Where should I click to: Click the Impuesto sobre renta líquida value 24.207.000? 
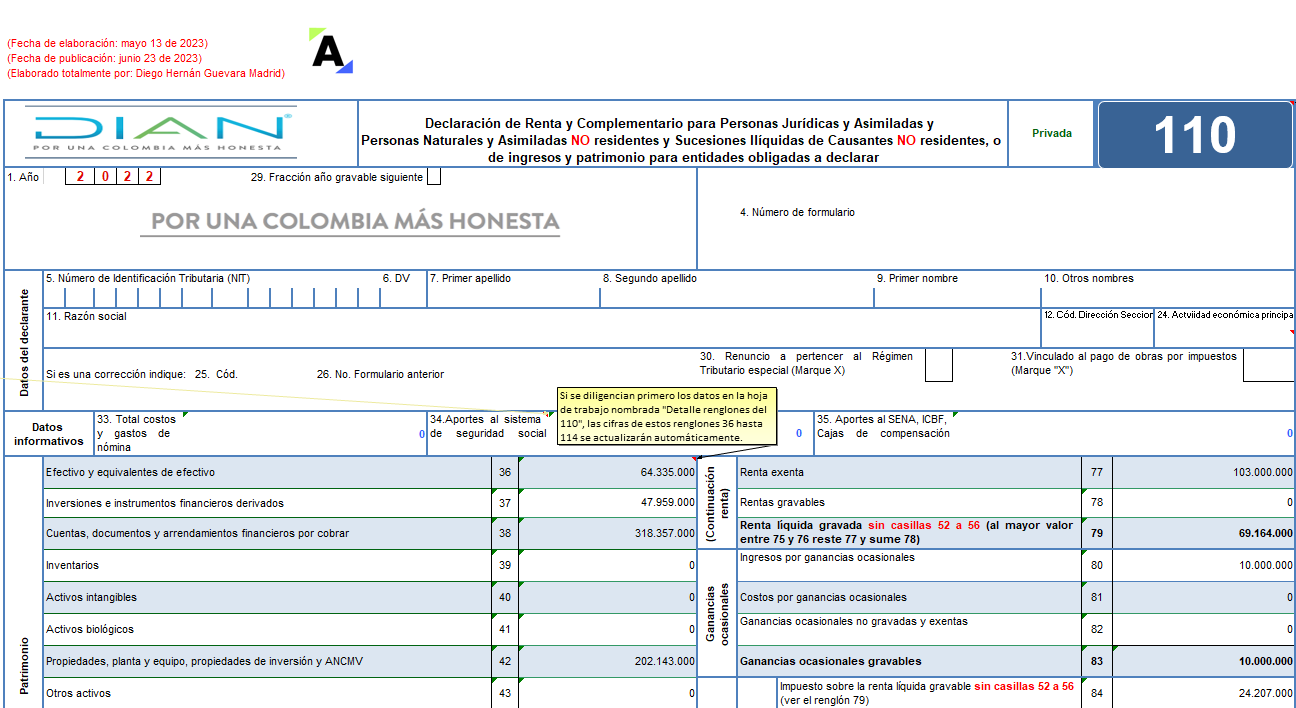pyautogui.click(x=1203, y=693)
